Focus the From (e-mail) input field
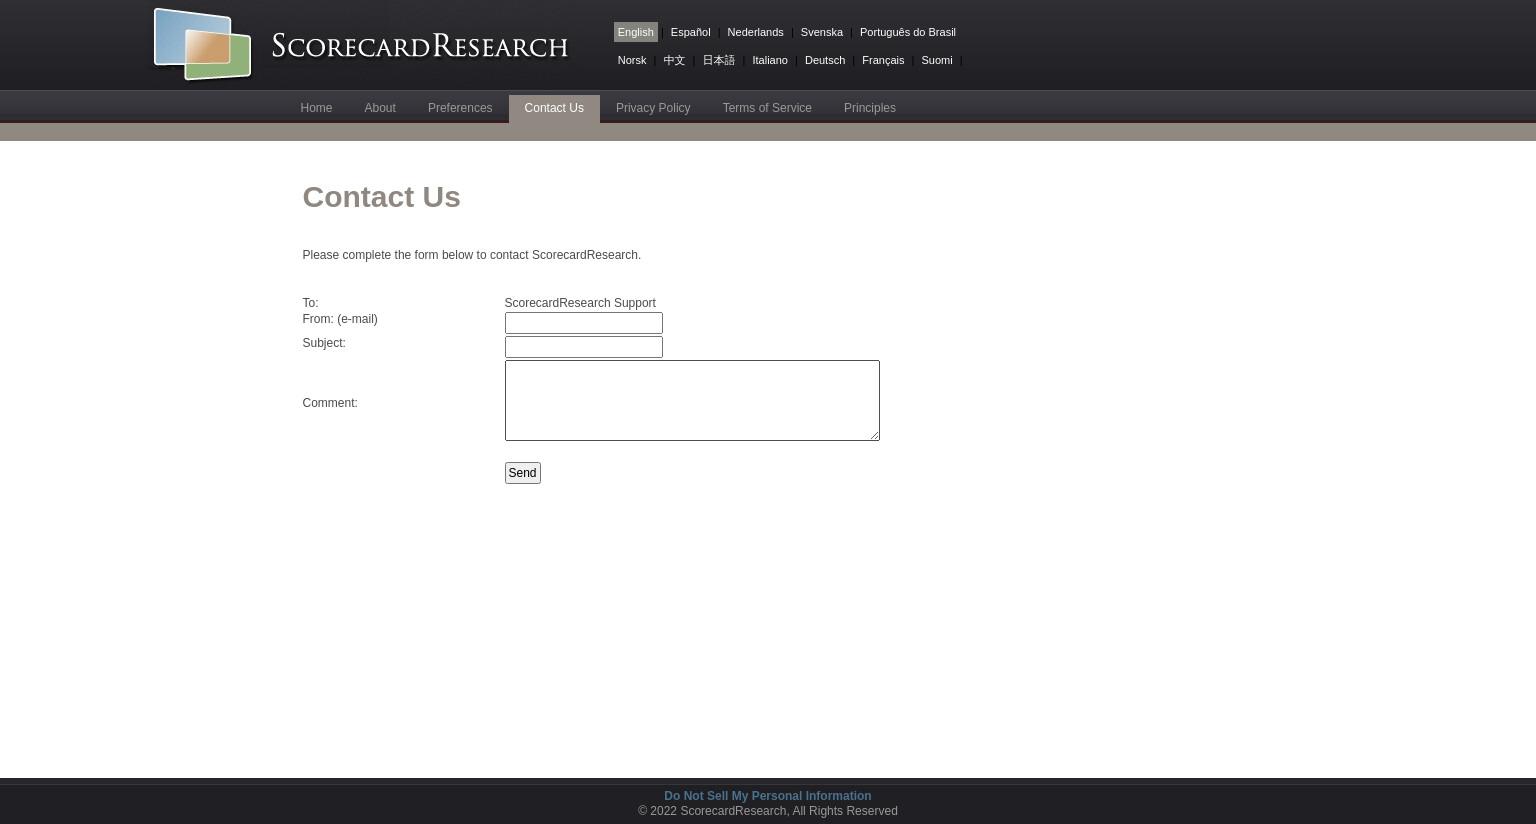Image resolution: width=1536 pixels, height=824 pixels. tap(584, 323)
